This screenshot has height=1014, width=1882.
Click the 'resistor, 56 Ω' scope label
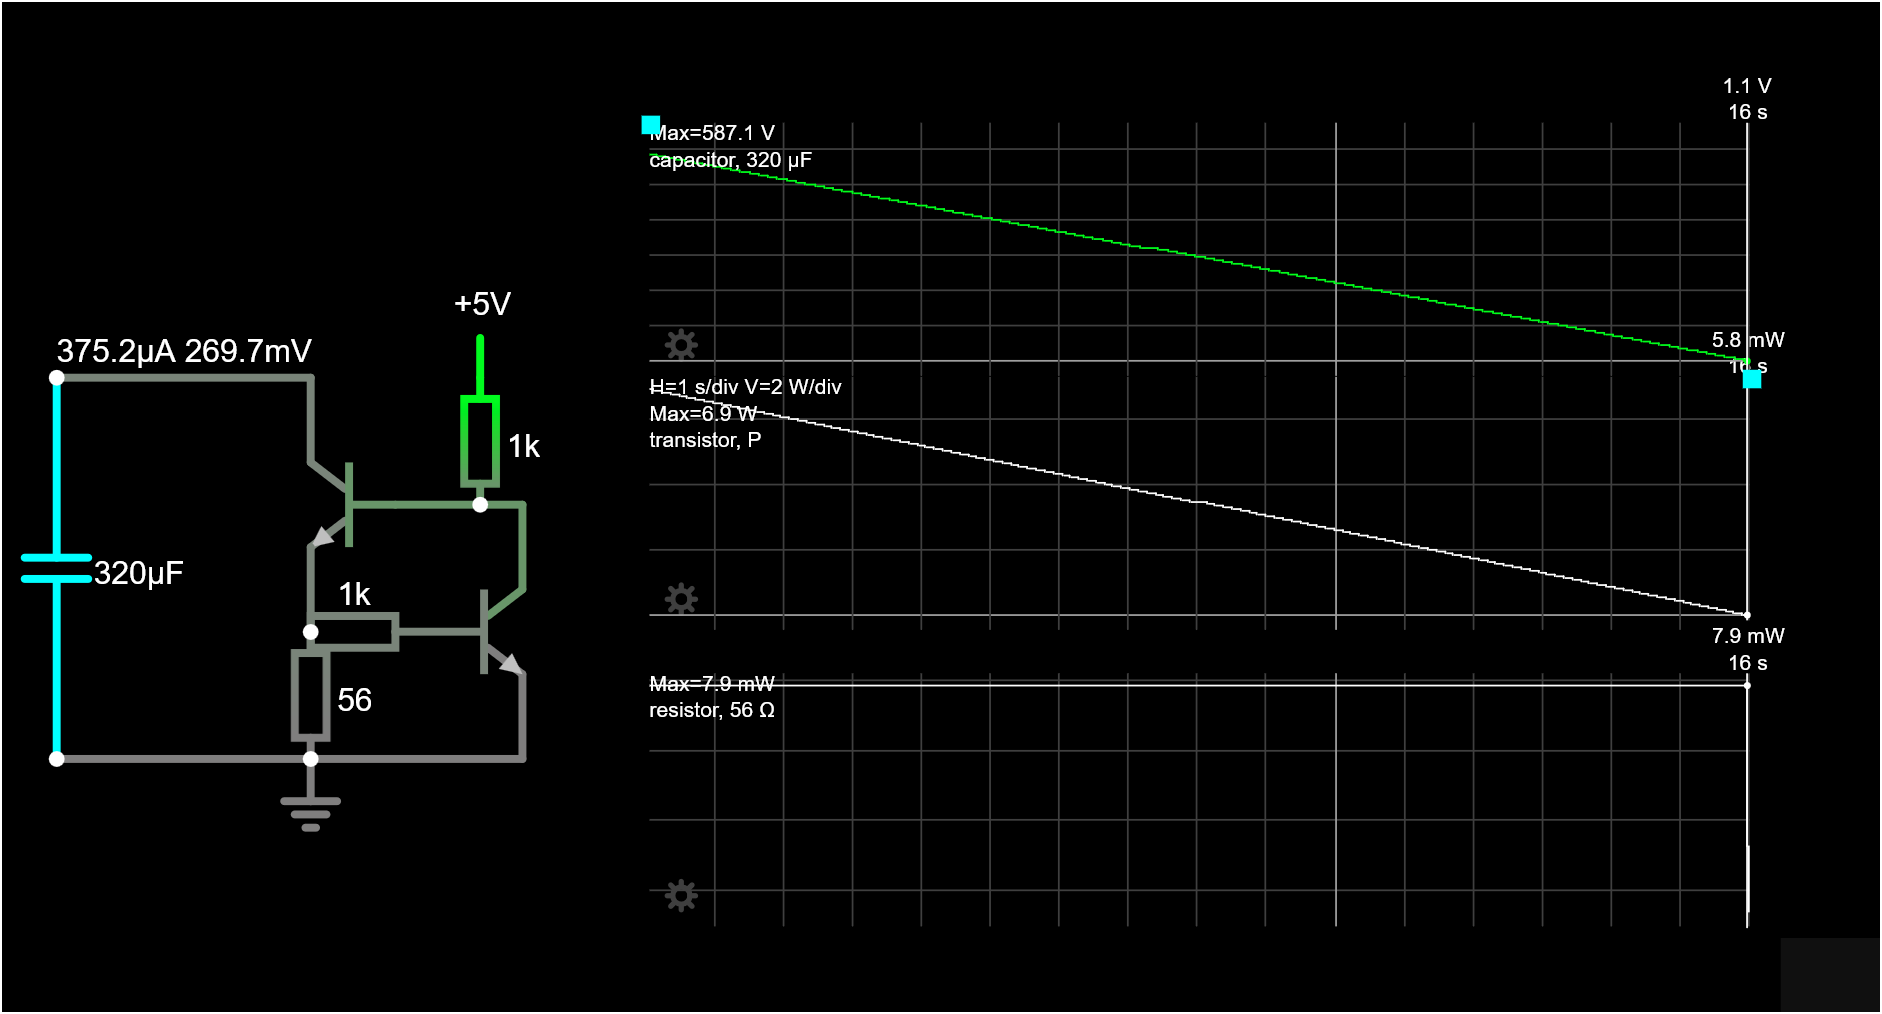click(712, 710)
